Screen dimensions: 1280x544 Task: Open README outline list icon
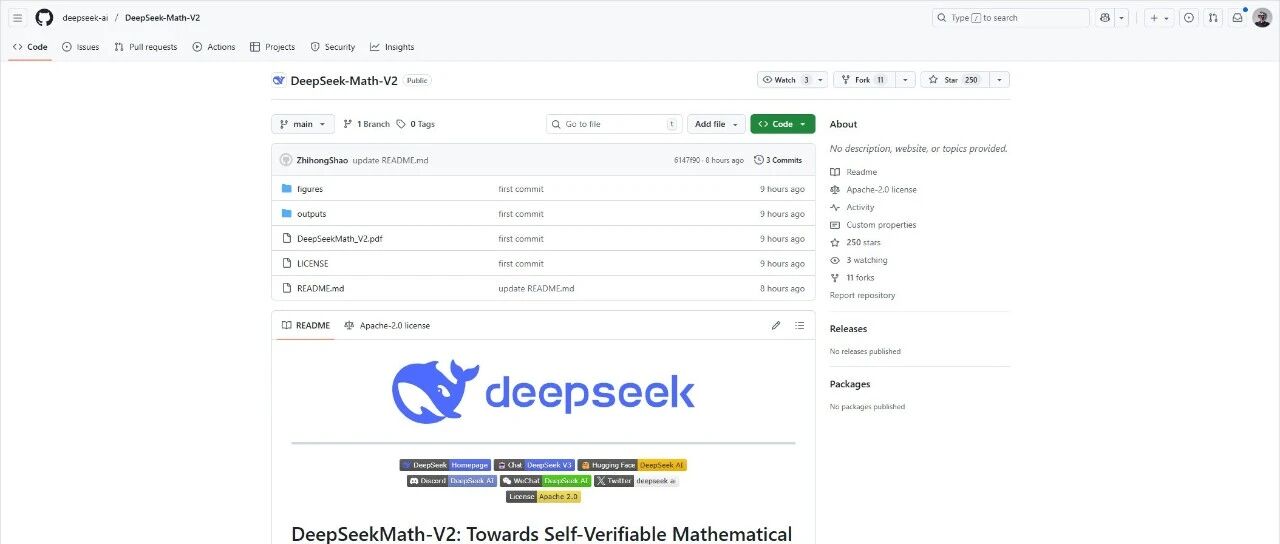coord(799,326)
